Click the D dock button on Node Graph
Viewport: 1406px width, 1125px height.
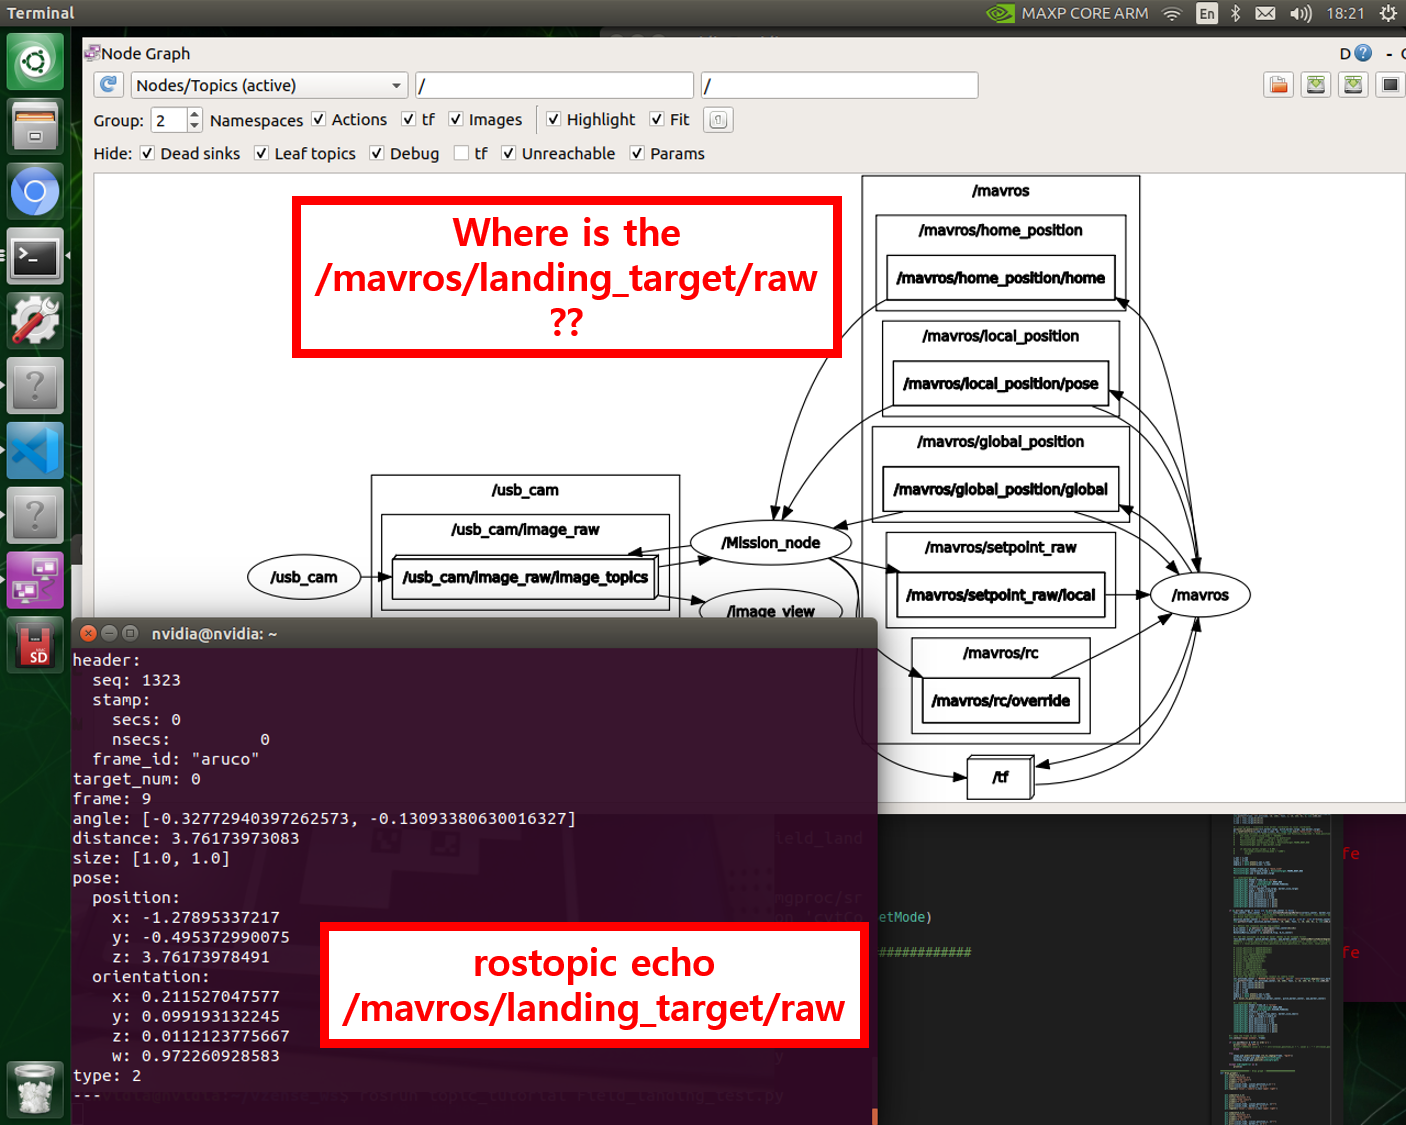[x=1343, y=53]
